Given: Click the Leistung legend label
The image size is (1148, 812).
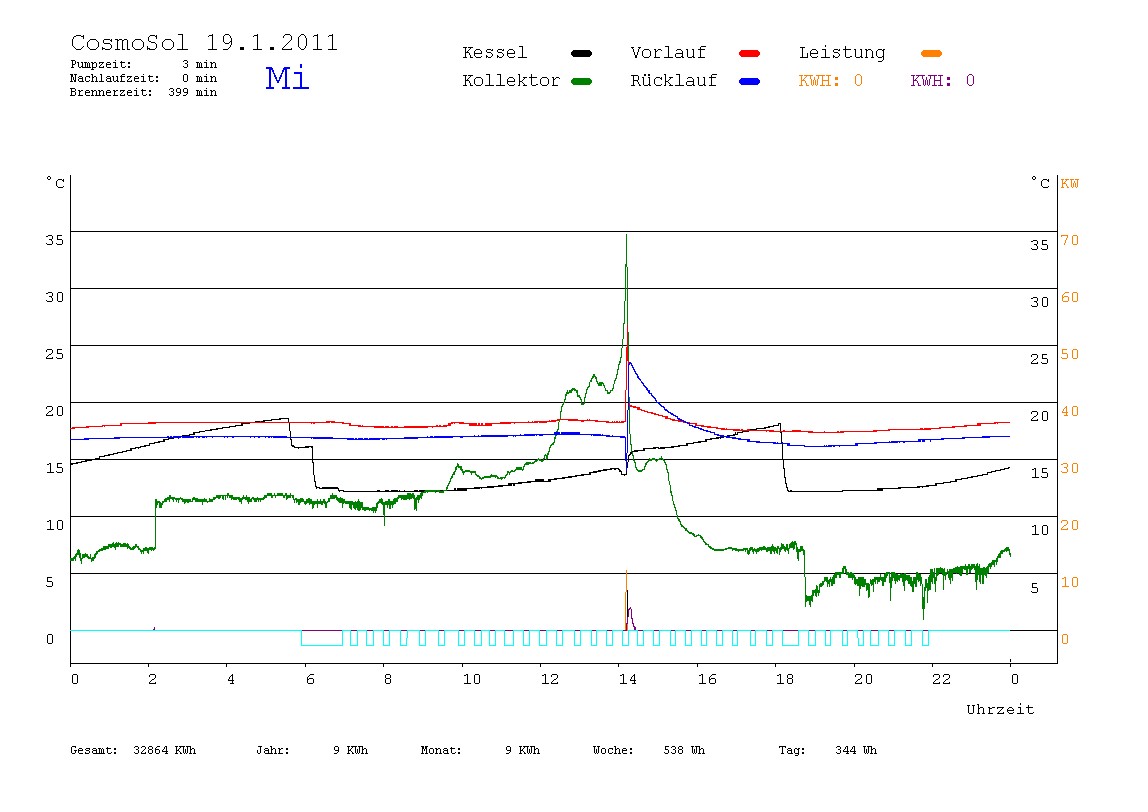Looking at the screenshot, I should [842, 53].
